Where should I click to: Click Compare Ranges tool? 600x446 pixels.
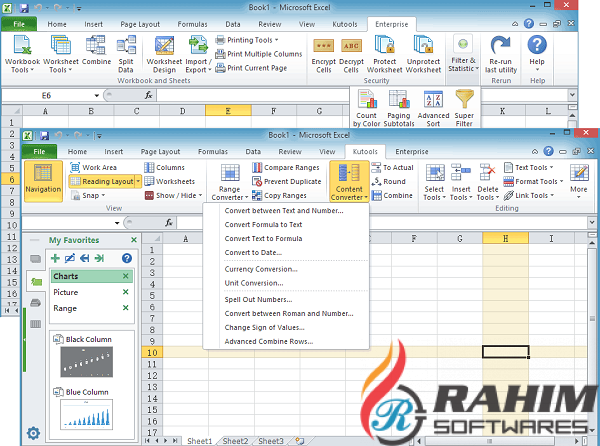tap(285, 168)
